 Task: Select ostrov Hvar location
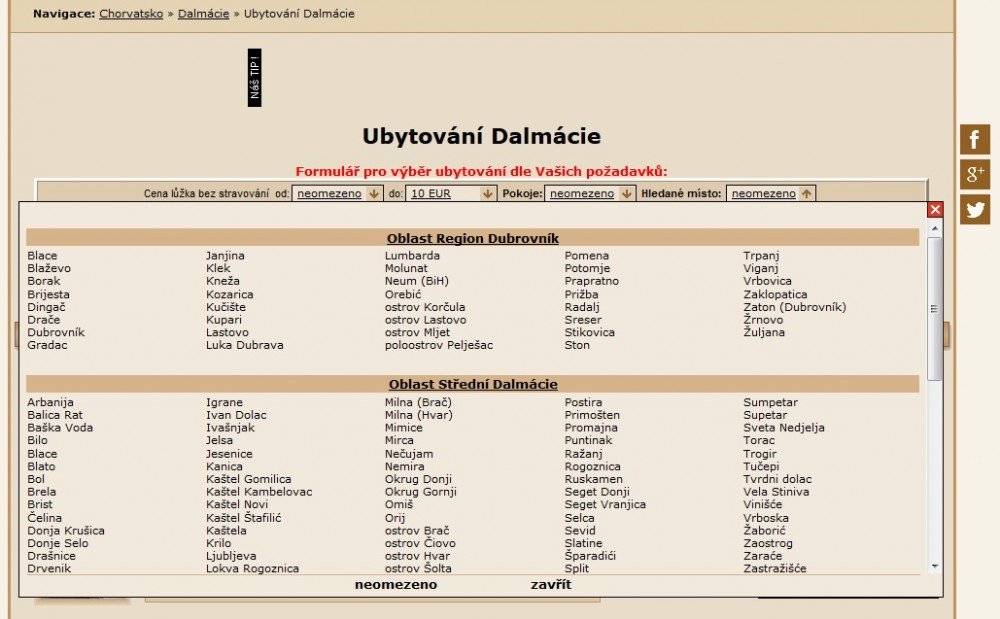coord(417,556)
